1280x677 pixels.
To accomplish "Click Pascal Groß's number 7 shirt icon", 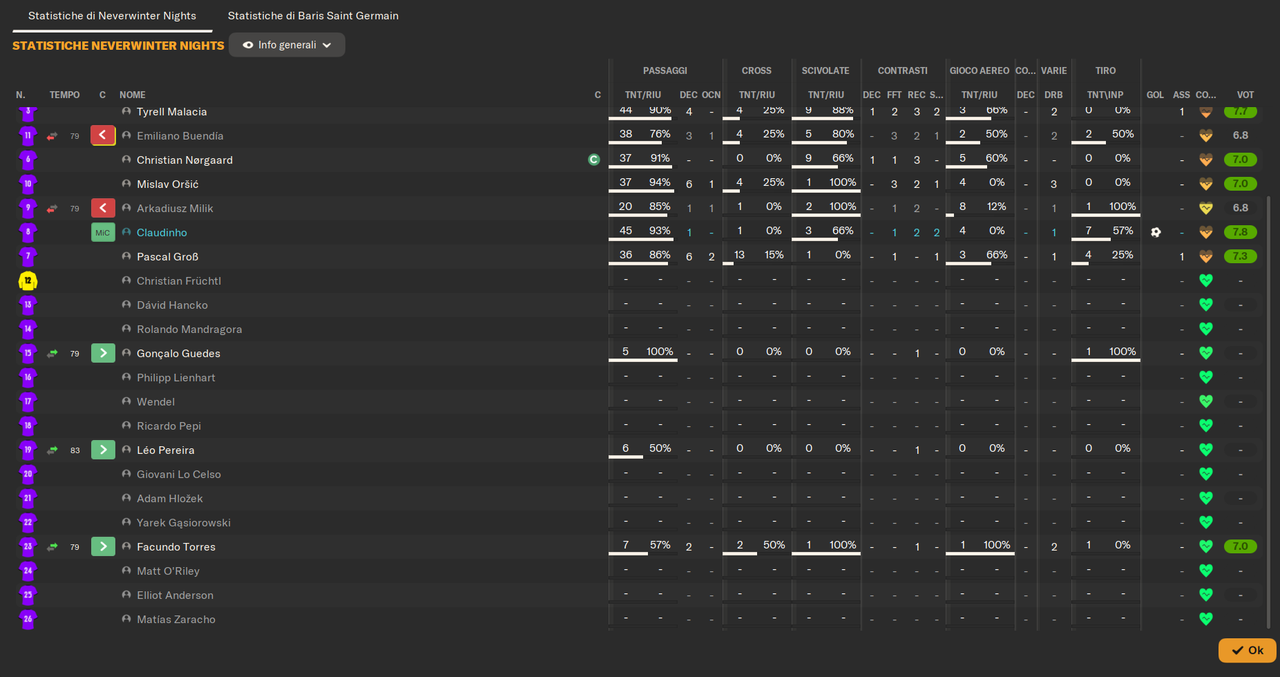I will tap(28, 257).
